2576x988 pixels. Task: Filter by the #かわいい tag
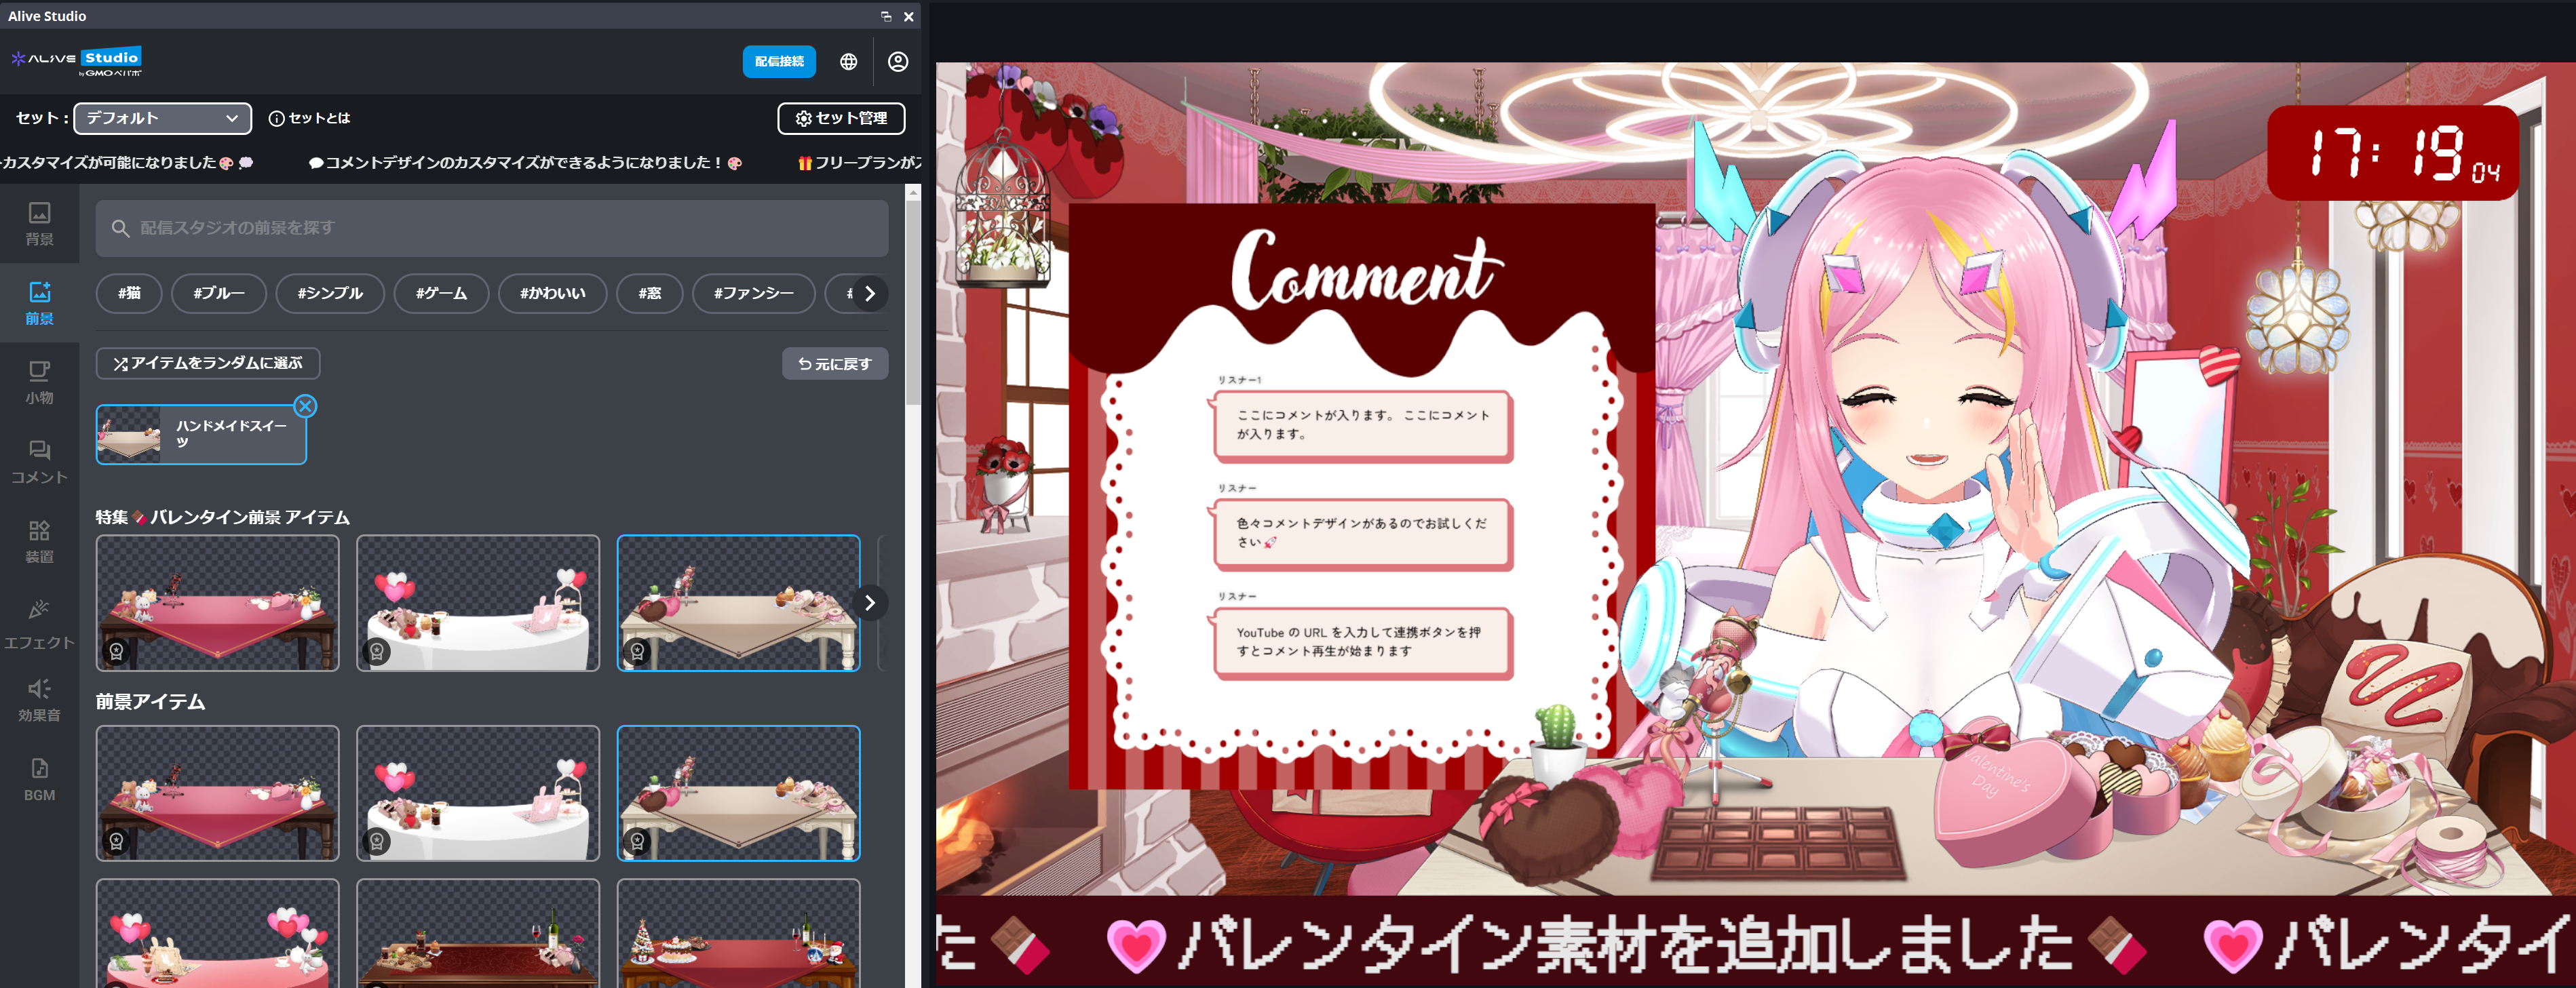click(552, 293)
